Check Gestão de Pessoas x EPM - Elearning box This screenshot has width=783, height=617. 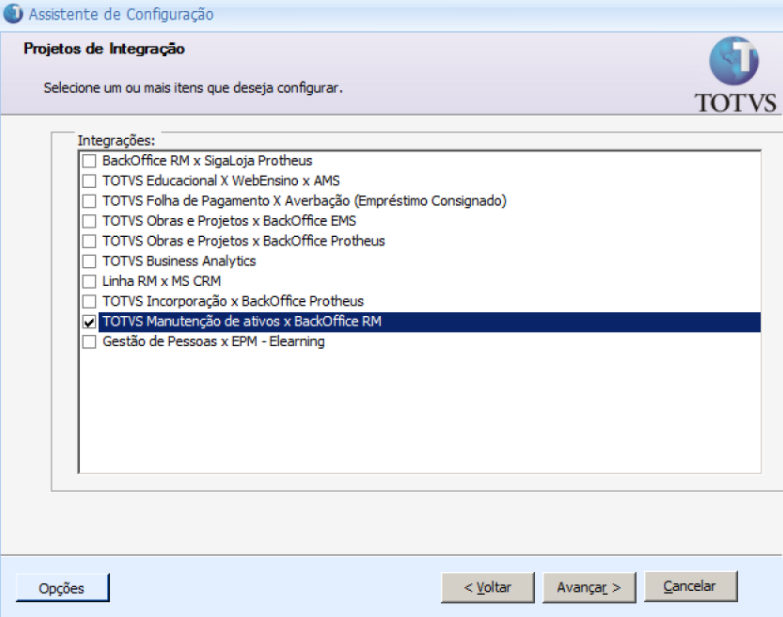(89, 342)
